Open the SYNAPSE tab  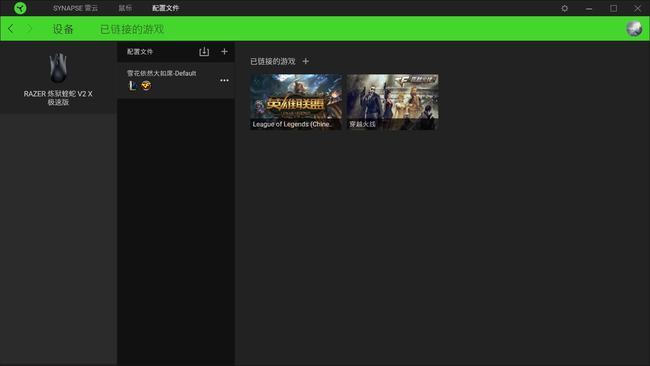click(75, 8)
